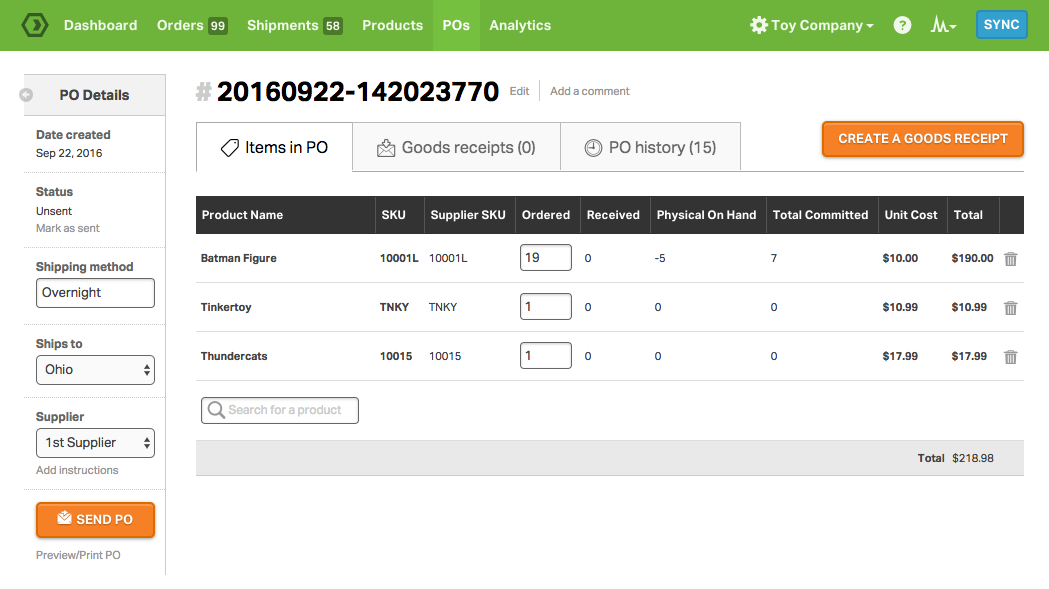Click the Mark as sent link
The width and height of the screenshot is (1049, 589).
click(x=68, y=229)
